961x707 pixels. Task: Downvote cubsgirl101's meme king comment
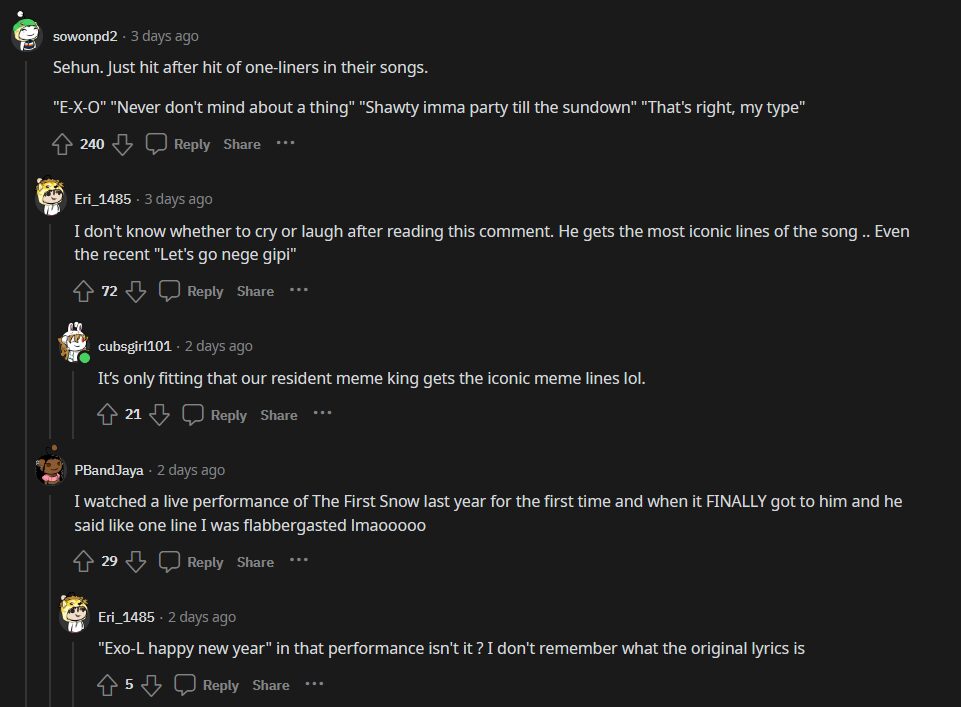159,415
